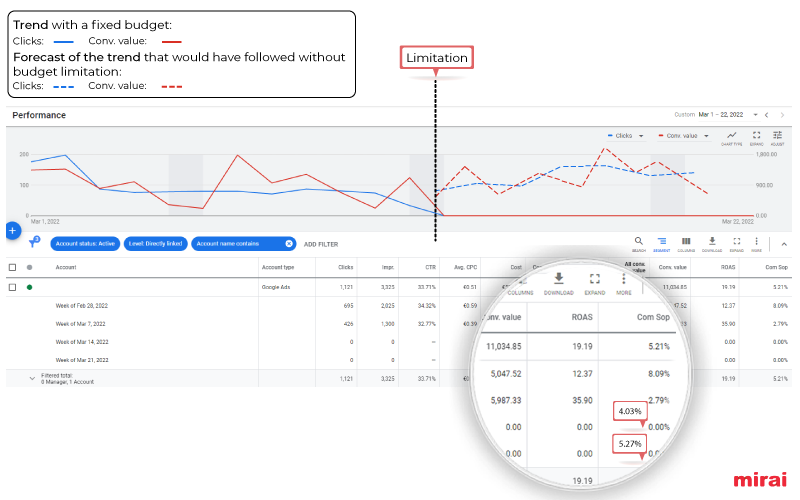Screen dimensions: 800x500
Task: Click the blue plus floating button
Action: tap(13, 231)
